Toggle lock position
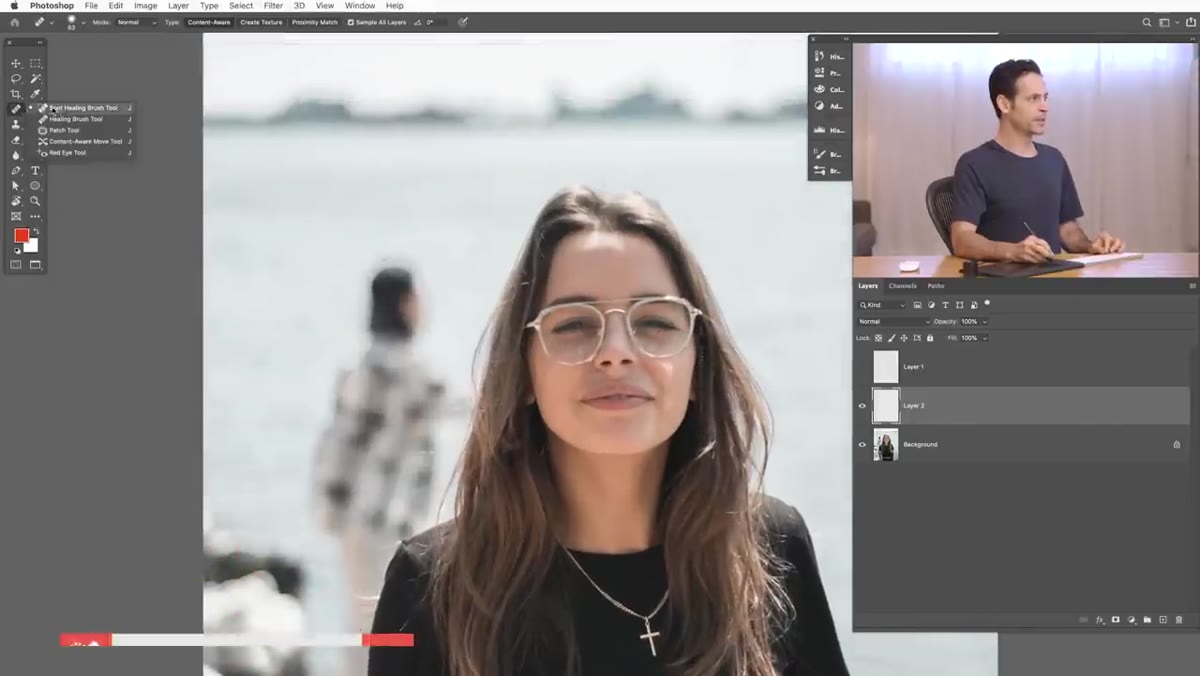The height and width of the screenshot is (676, 1200). click(x=904, y=338)
